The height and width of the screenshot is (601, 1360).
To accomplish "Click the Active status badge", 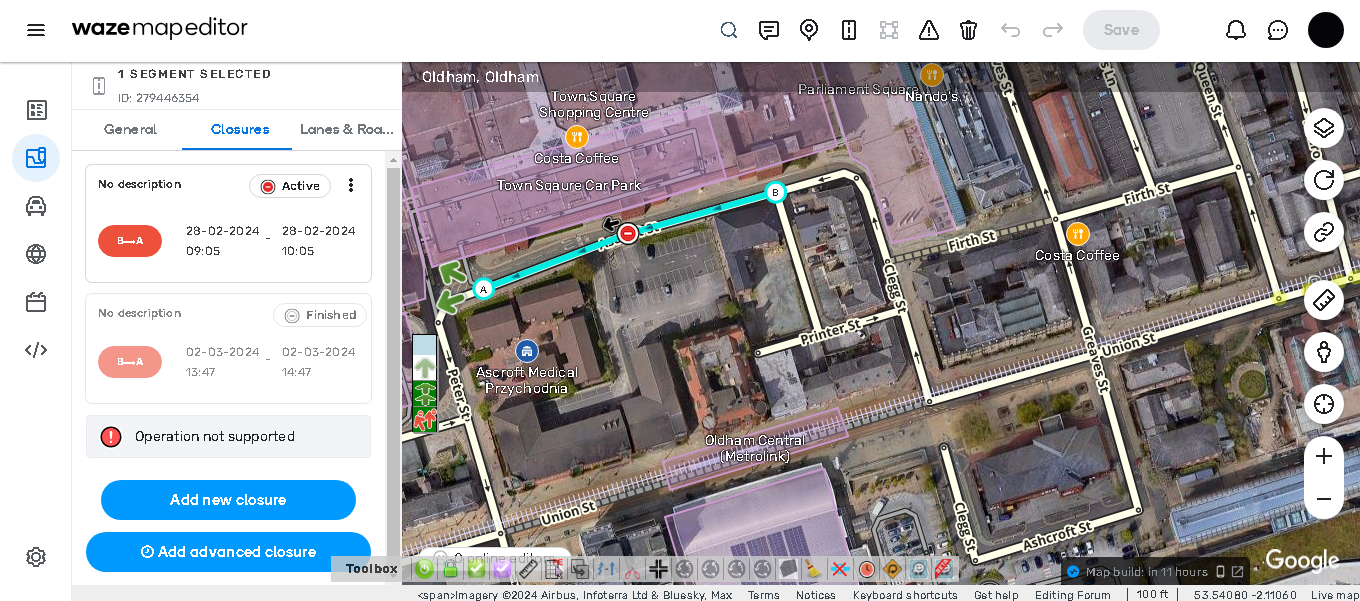I will tap(290, 186).
